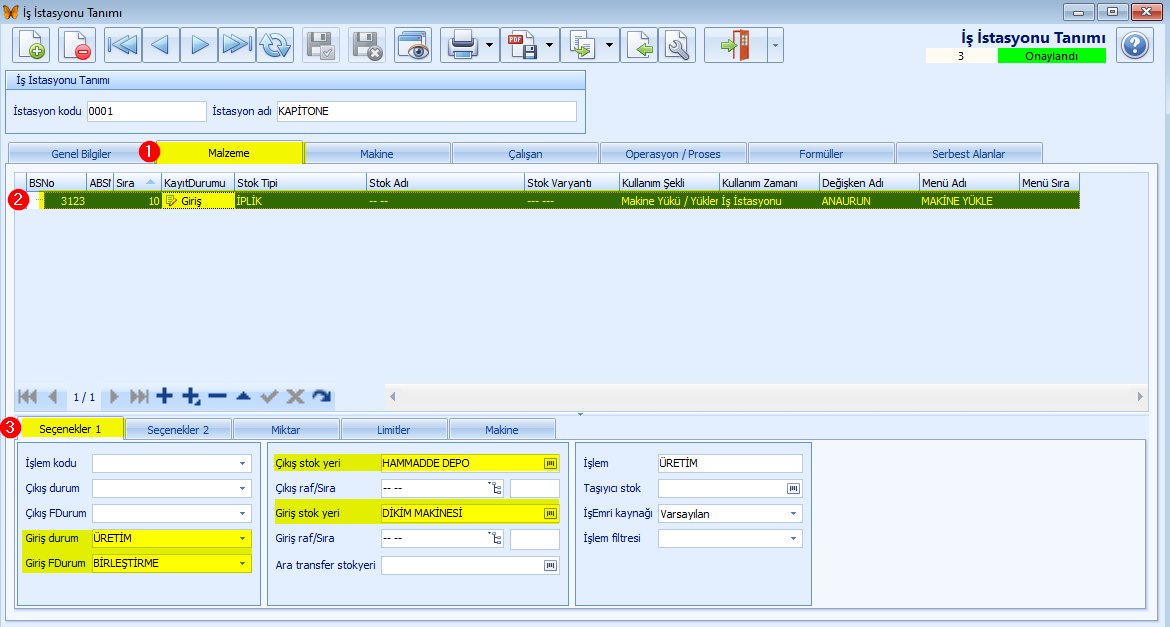
Task: Click the refresh arrows icon
Action: [275, 46]
